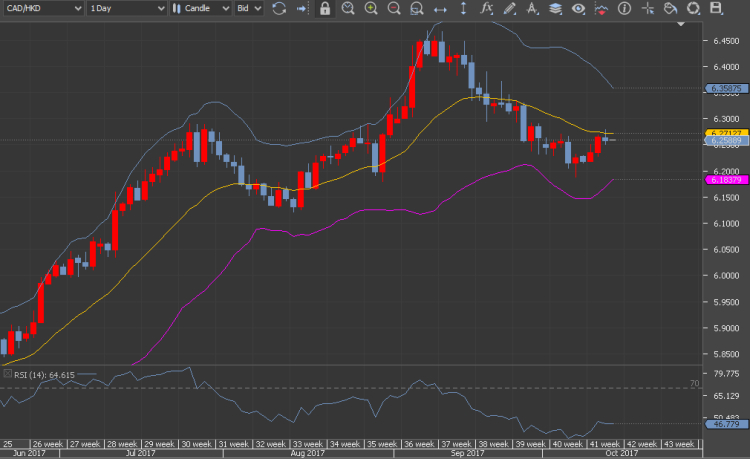Click the vertical stretch arrows icon
The width and height of the screenshot is (750, 459).
[x=462, y=9]
